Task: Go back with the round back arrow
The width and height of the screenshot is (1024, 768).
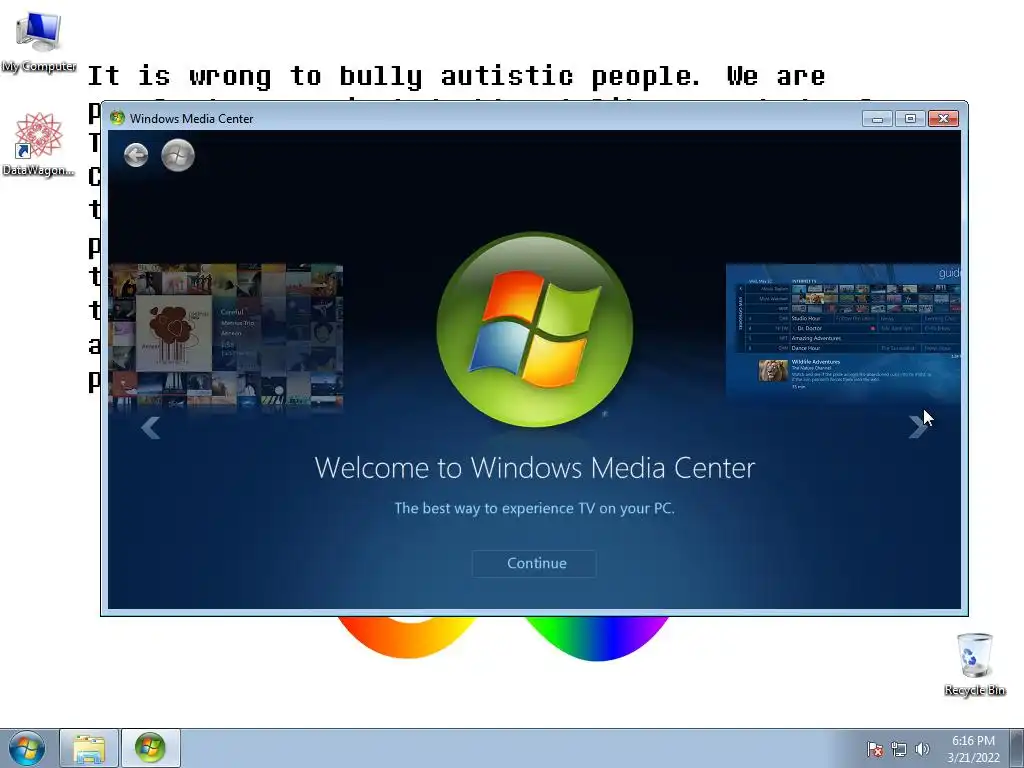Action: click(136, 155)
